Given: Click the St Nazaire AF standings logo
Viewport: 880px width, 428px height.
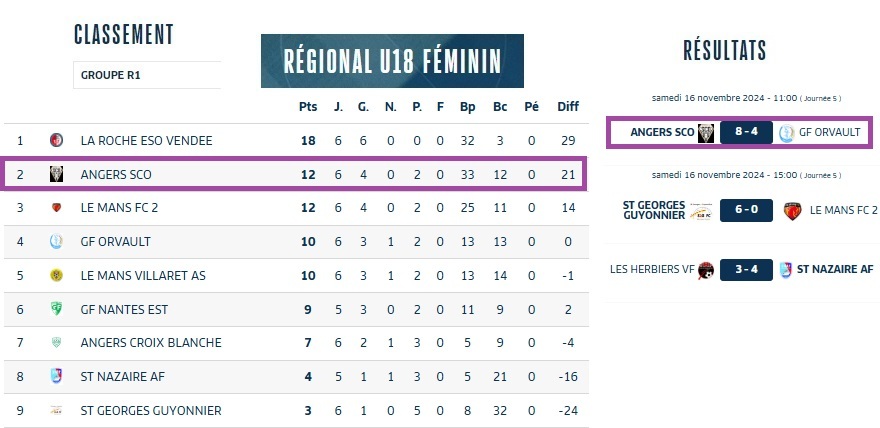Looking at the screenshot, I should [57, 376].
